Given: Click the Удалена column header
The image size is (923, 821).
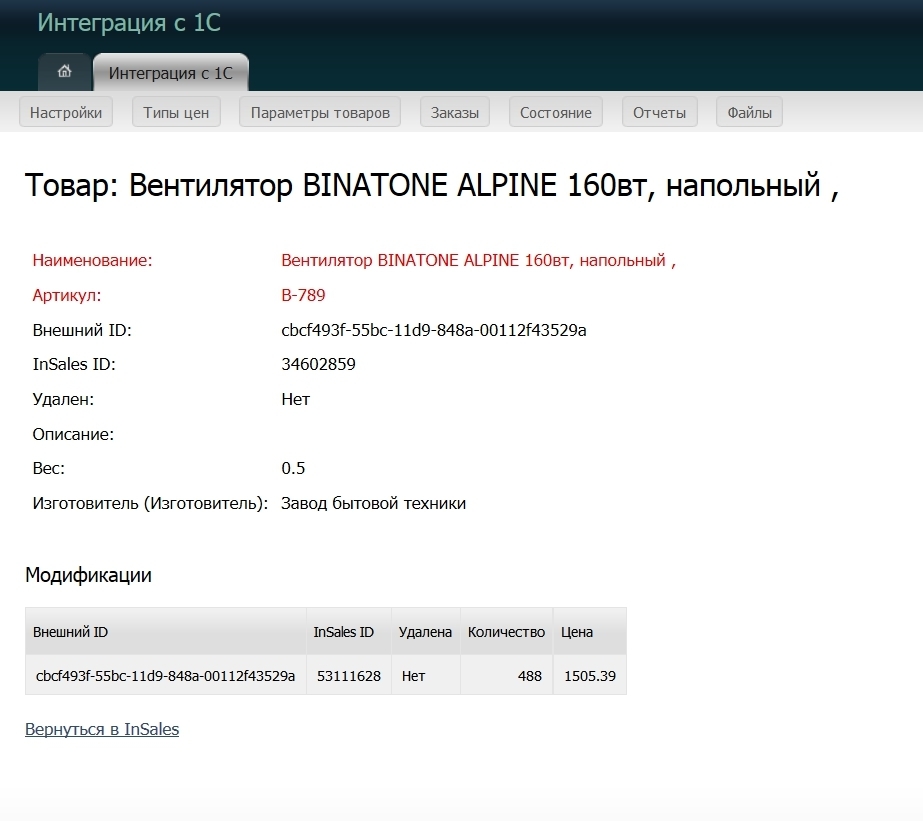Looking at the screenshot, I should (425, 632).
